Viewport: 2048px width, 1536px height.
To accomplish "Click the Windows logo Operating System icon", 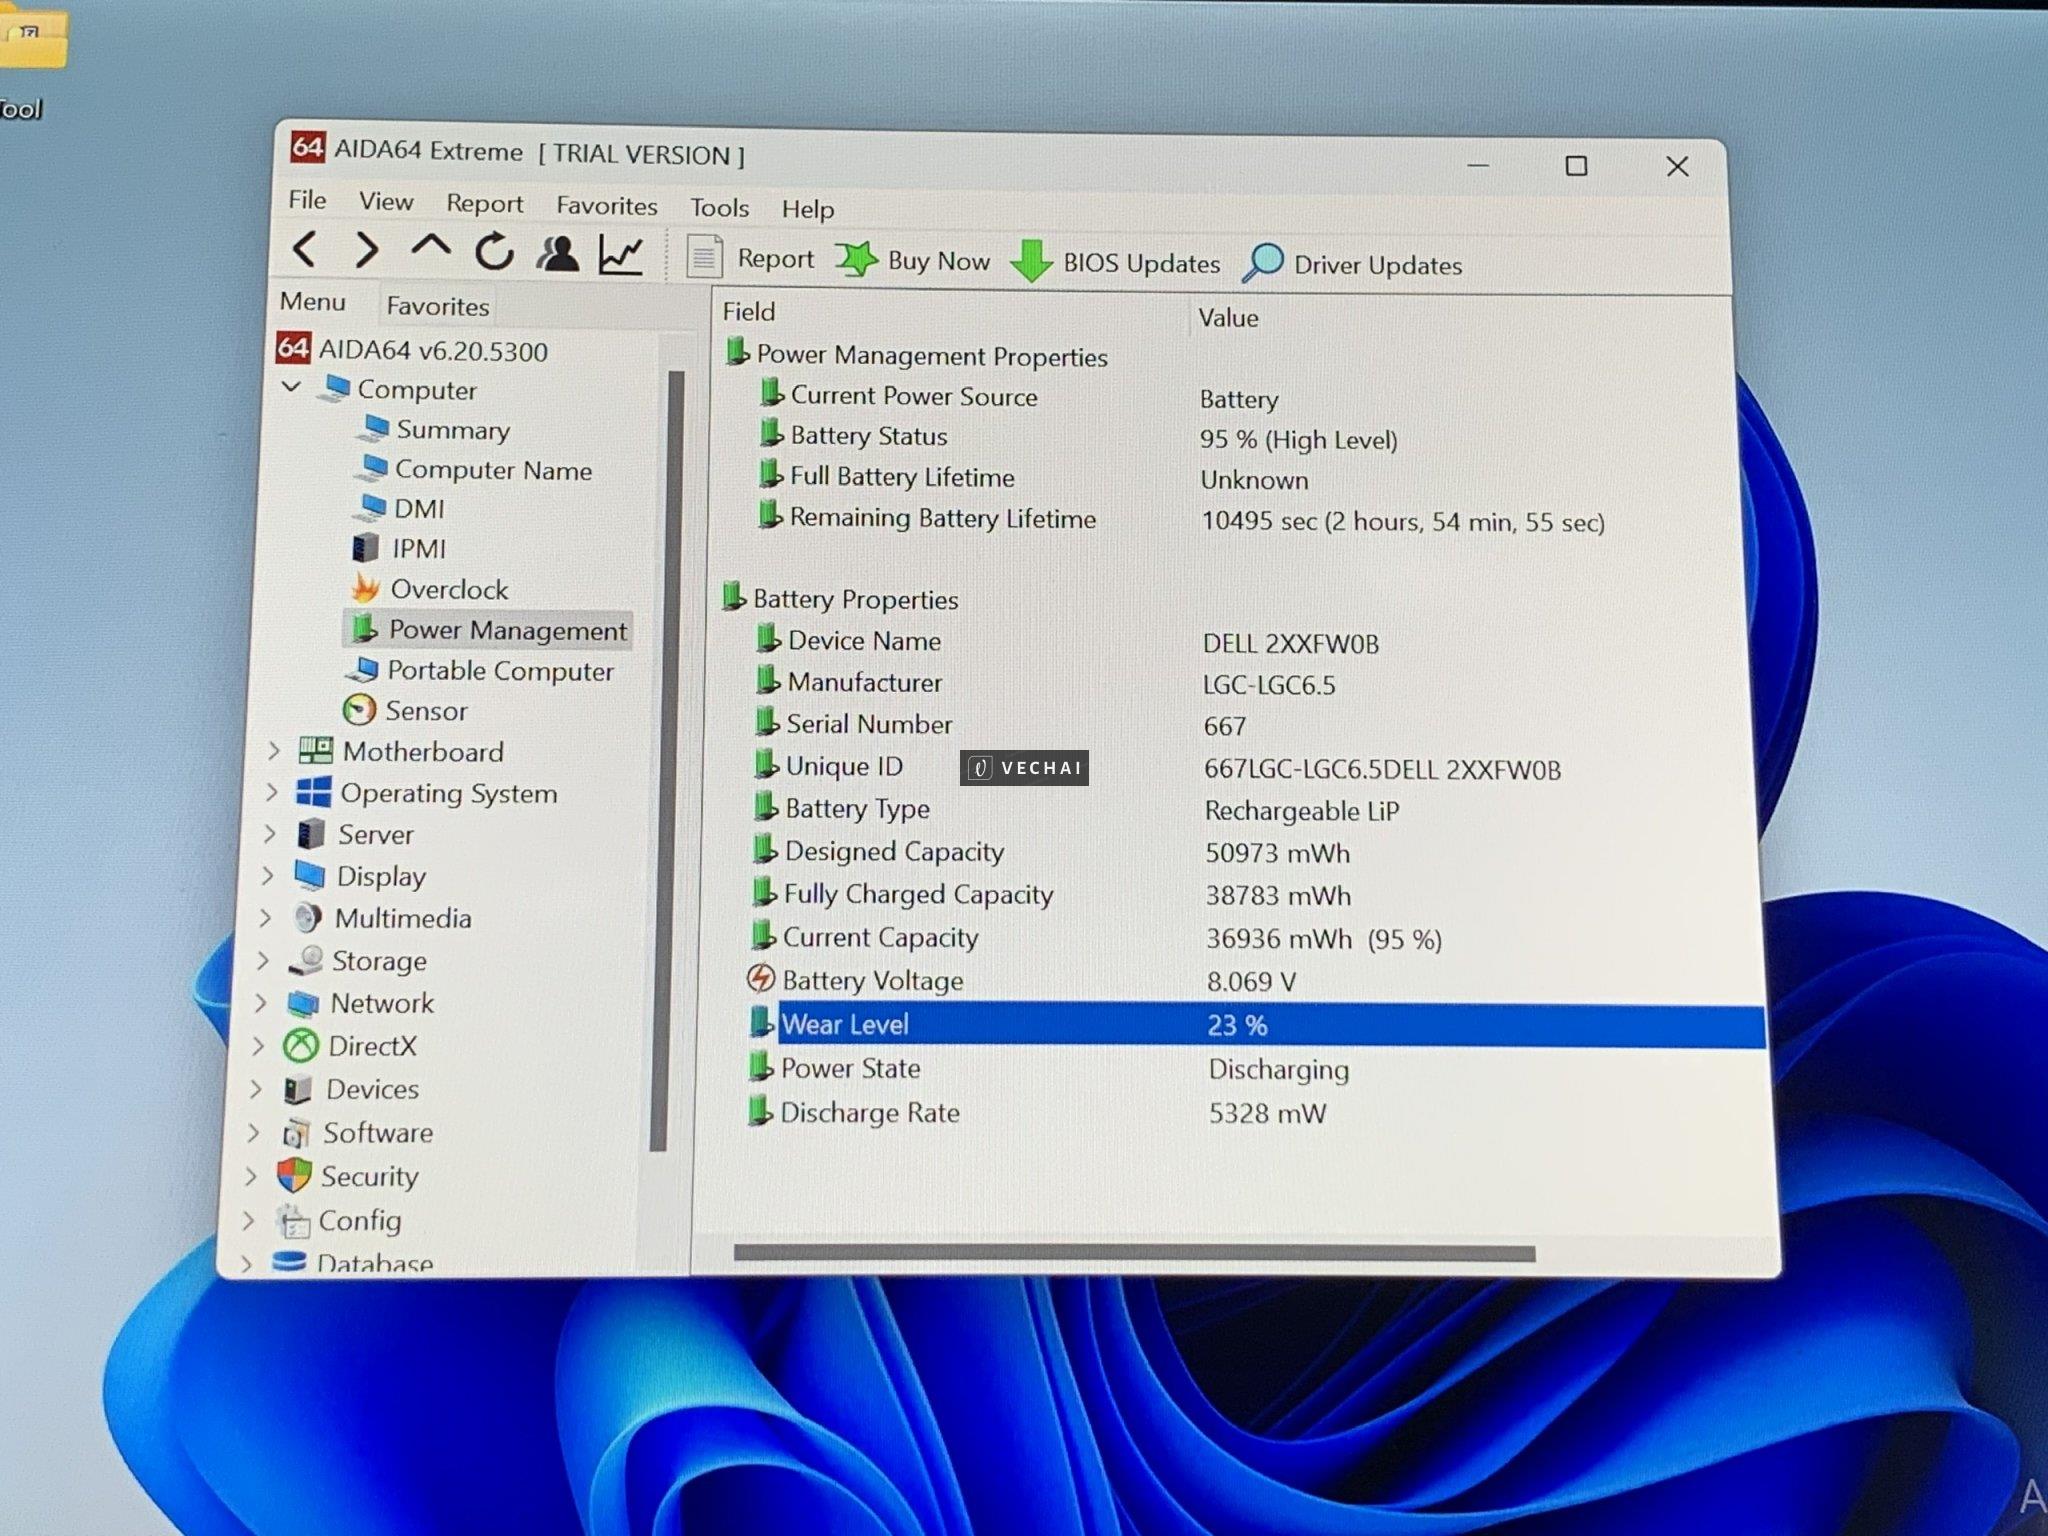I will point(313,792).
